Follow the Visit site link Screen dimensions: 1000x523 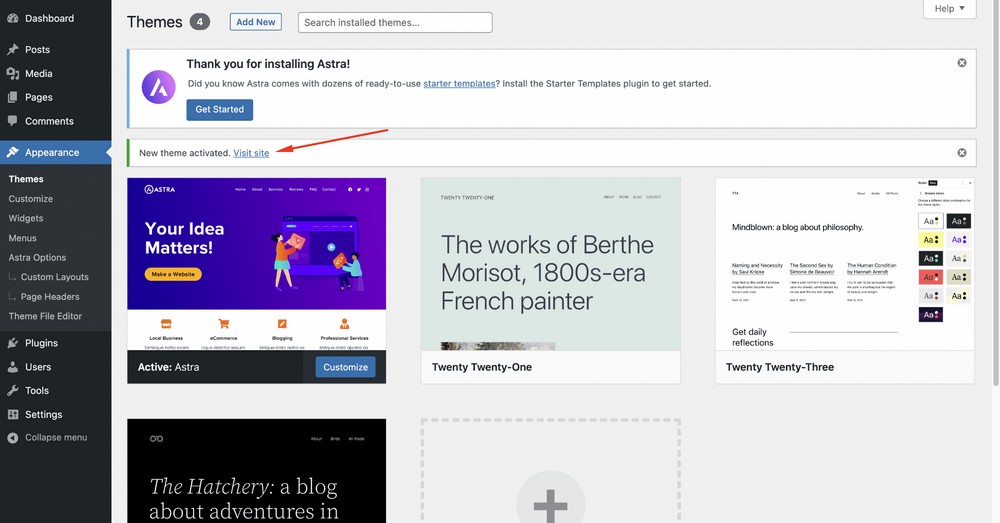(251, 153)
